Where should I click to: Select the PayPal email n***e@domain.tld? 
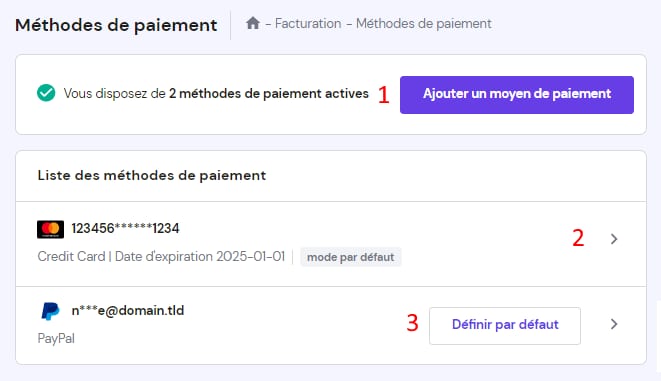pos(128,311)
